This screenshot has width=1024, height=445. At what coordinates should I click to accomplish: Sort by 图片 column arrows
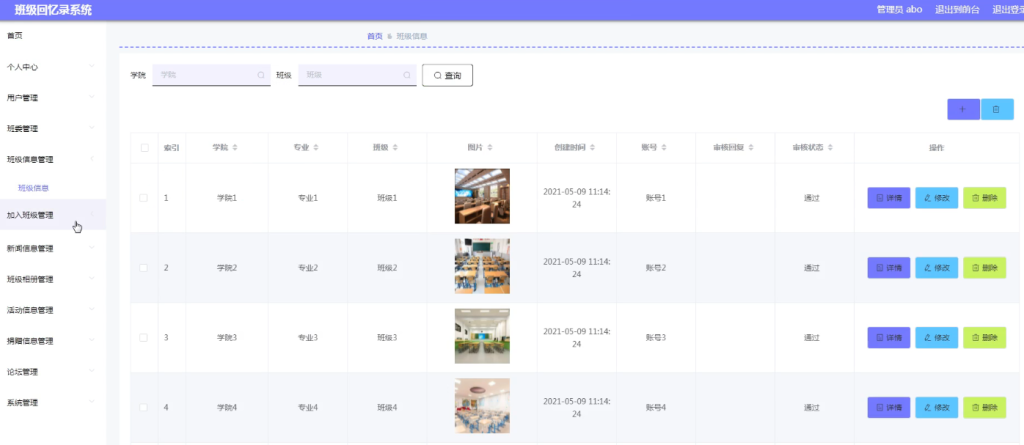click(x=490, y=148)
